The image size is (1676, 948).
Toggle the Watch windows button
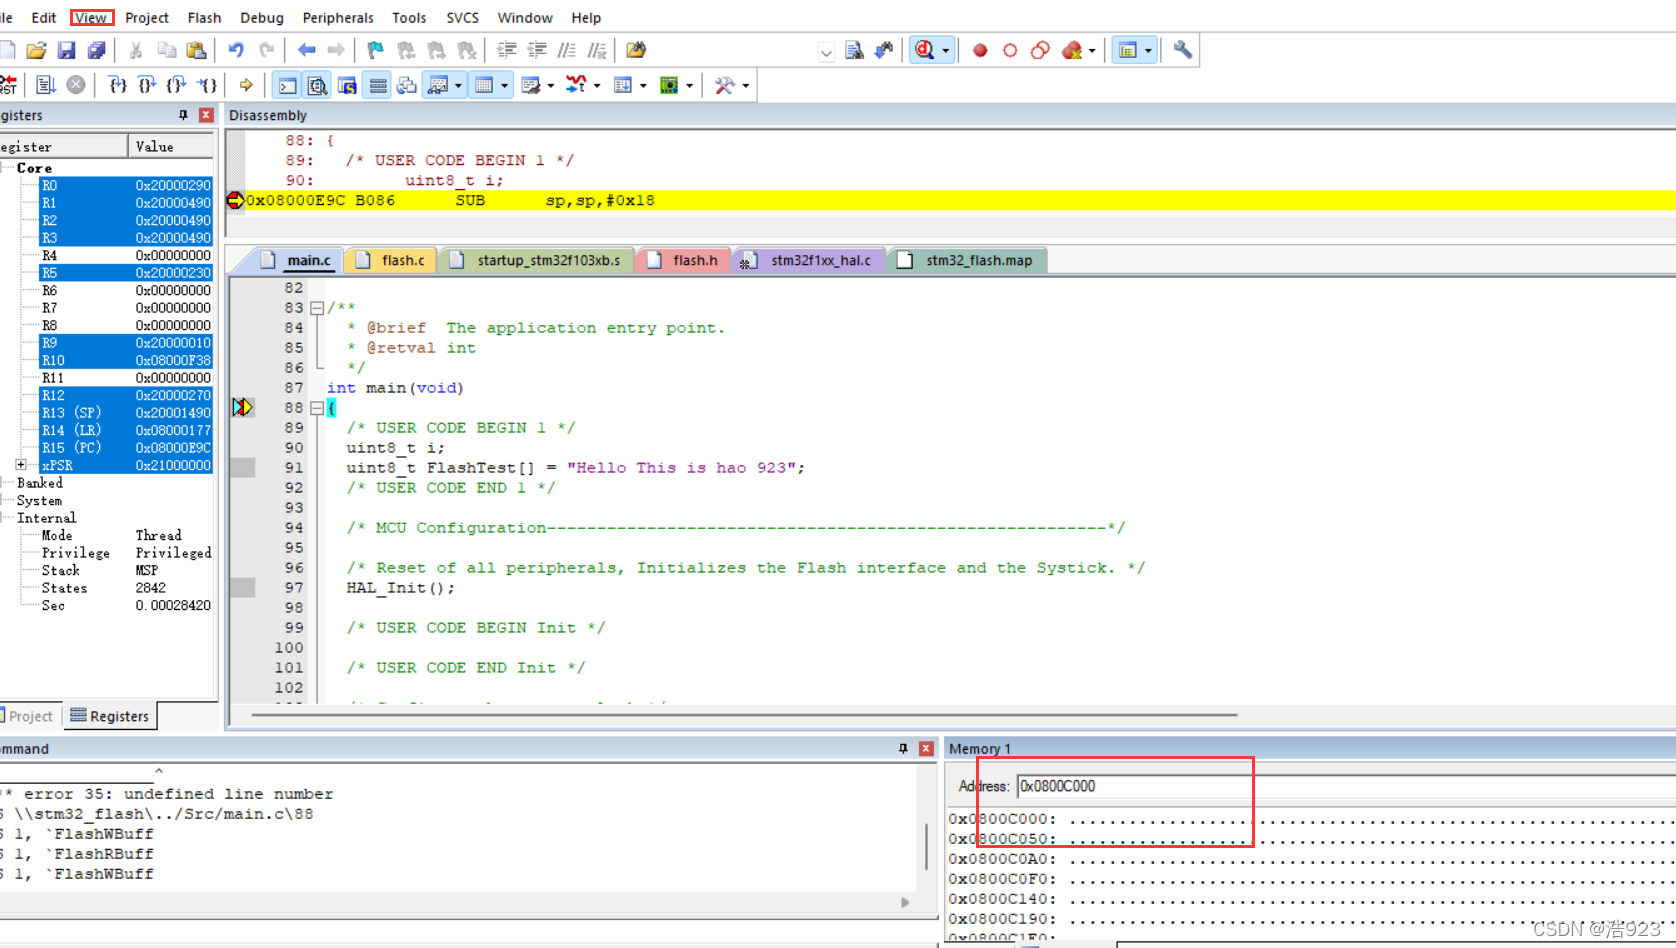(x=437, y=85)
